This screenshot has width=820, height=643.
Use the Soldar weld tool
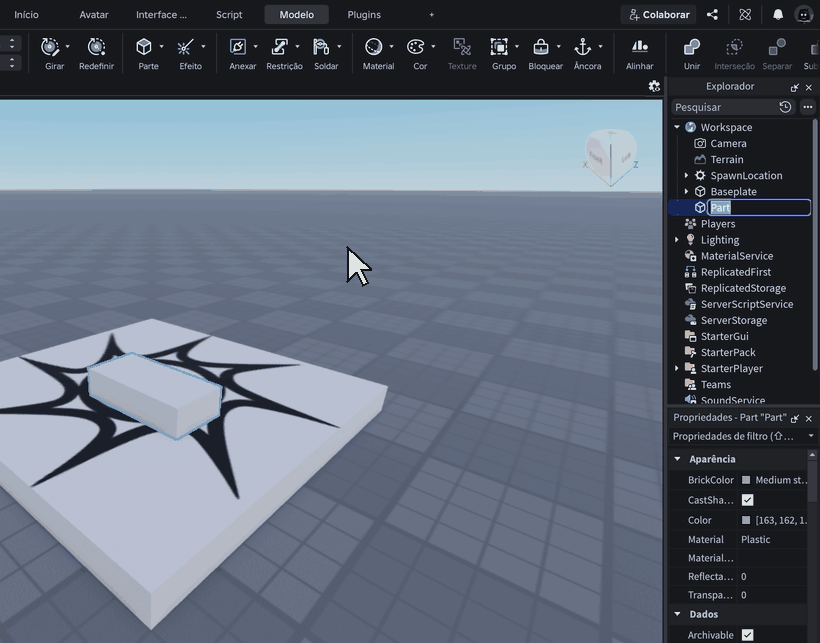(x=321, y=53)
